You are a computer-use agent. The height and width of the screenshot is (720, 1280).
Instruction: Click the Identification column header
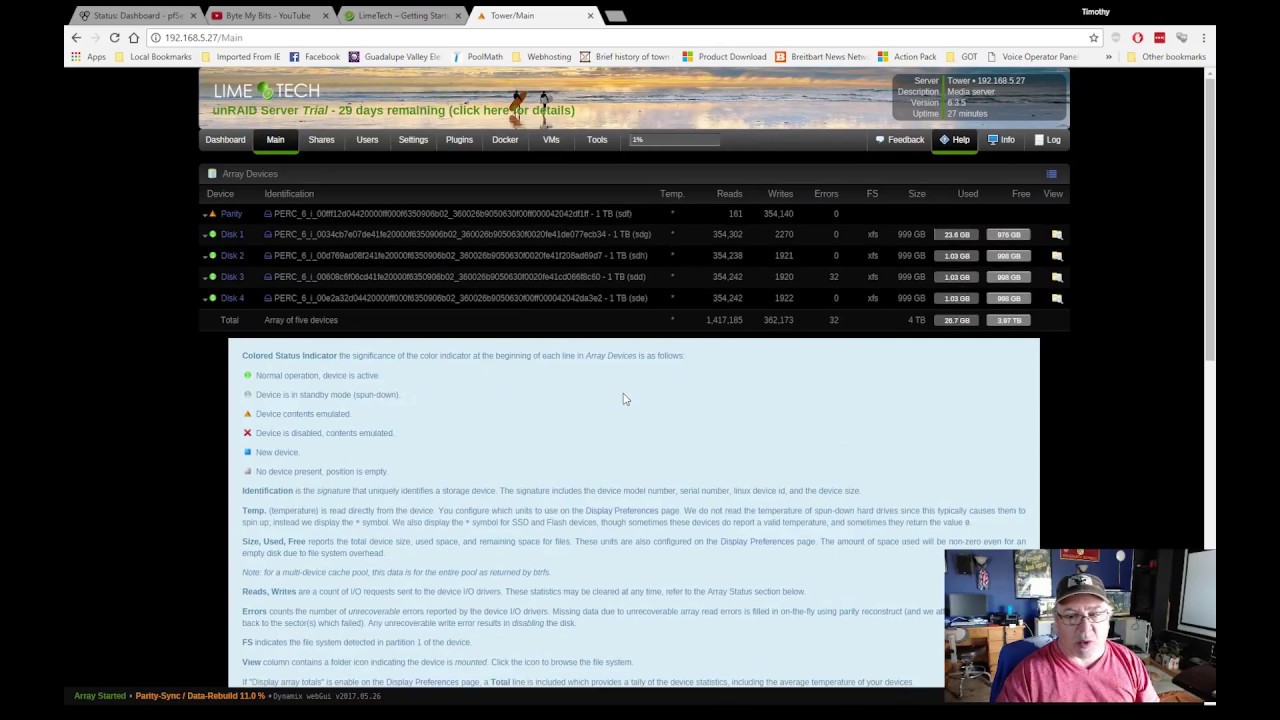click(x=289, y=194)
